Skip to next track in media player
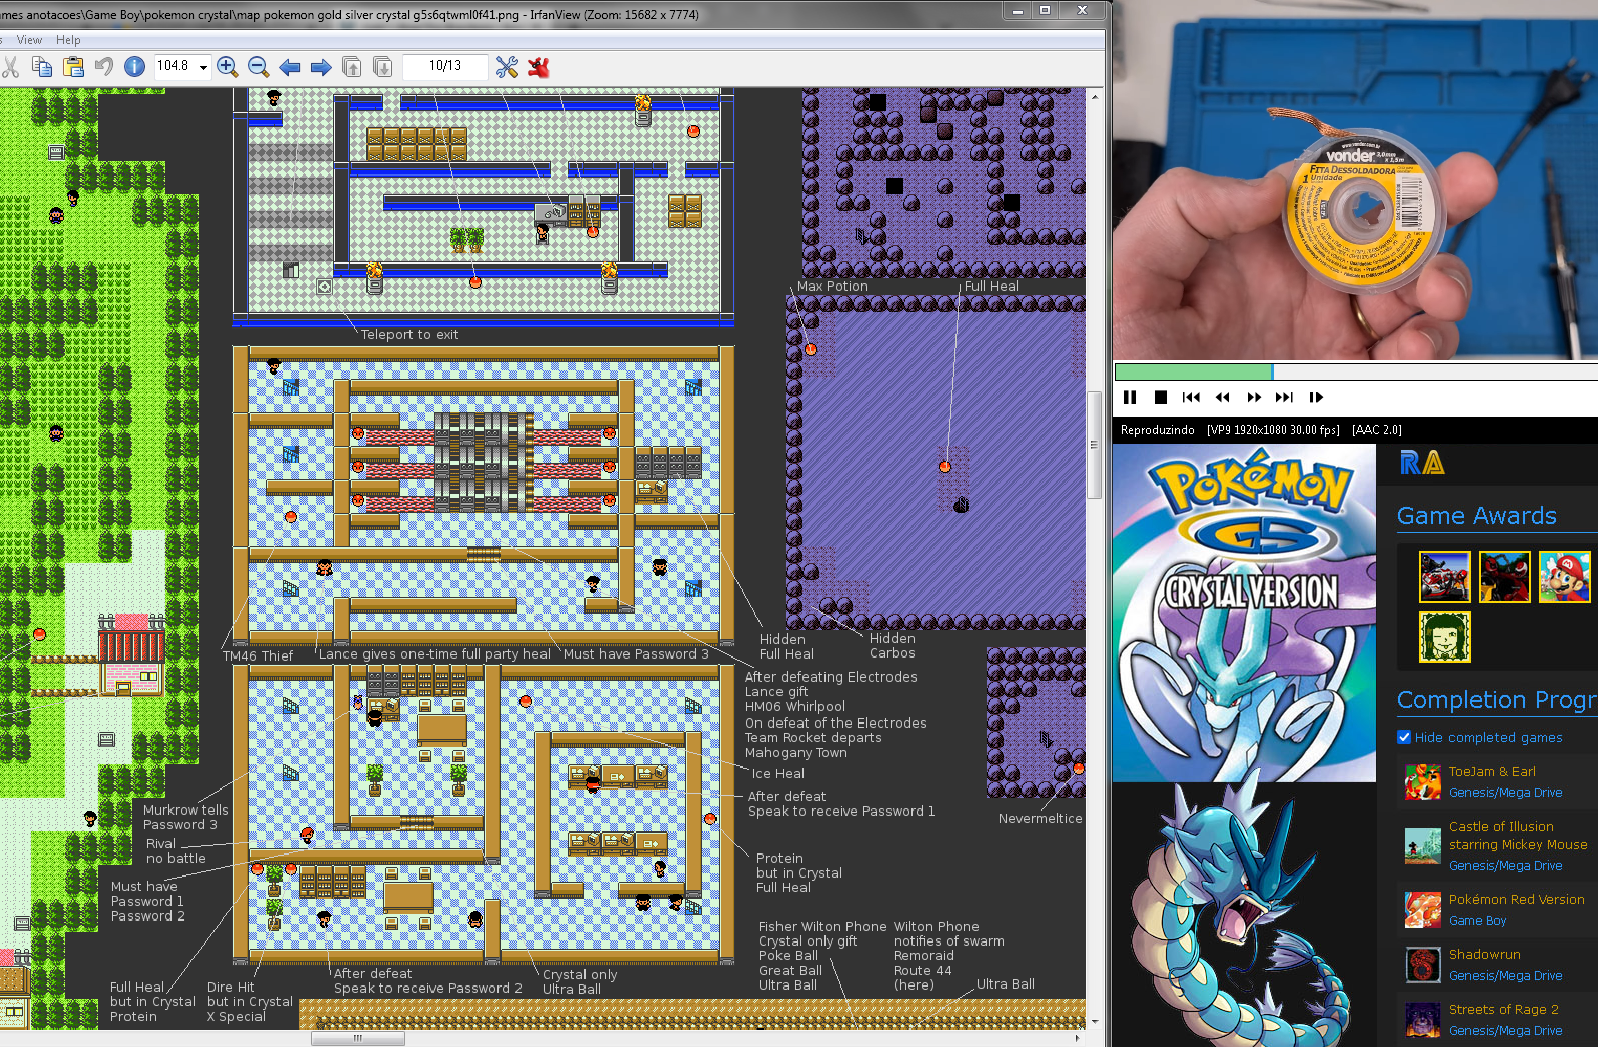Viewport: 1598px width, 1047px height. [1285, 397]
